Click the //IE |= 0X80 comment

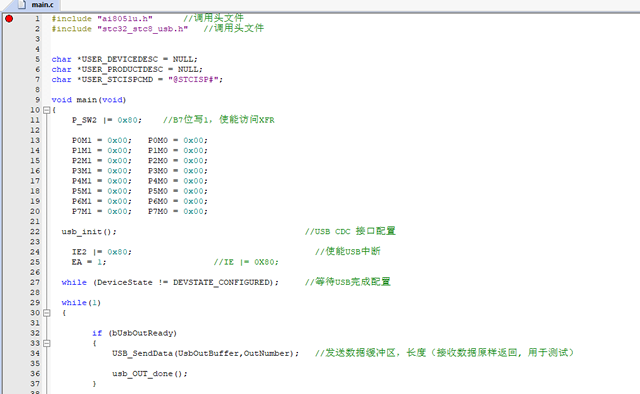point(246,262)
